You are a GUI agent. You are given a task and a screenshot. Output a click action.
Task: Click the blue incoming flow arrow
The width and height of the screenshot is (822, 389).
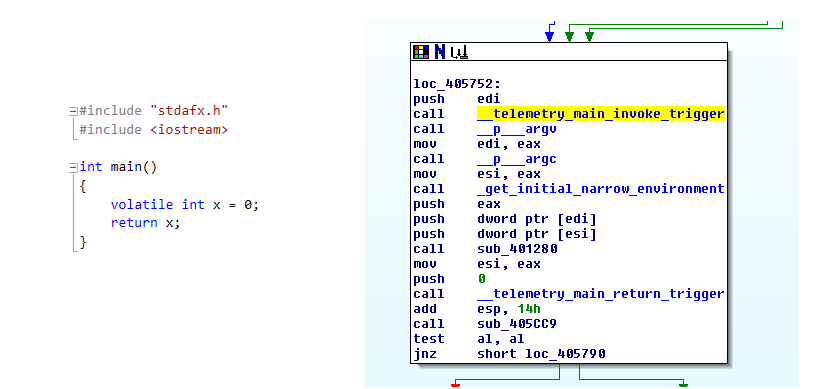click(549, 35)
